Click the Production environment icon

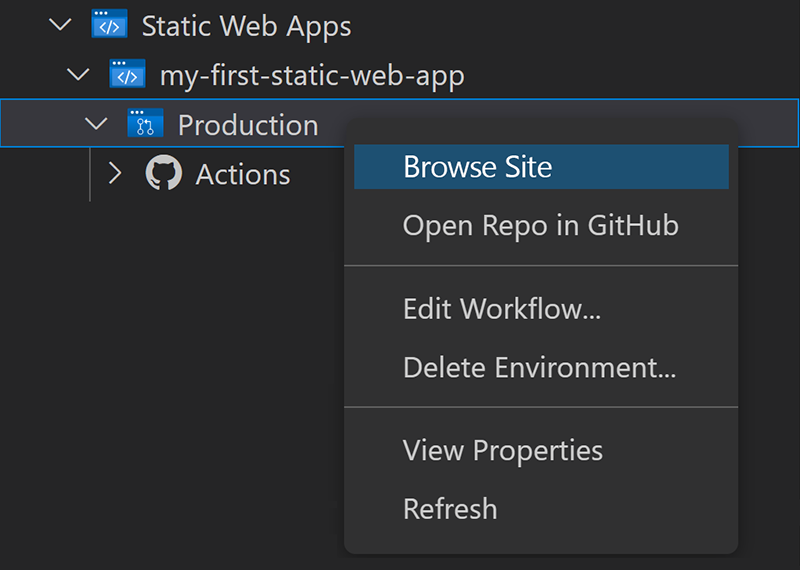[x=145, y=123]
